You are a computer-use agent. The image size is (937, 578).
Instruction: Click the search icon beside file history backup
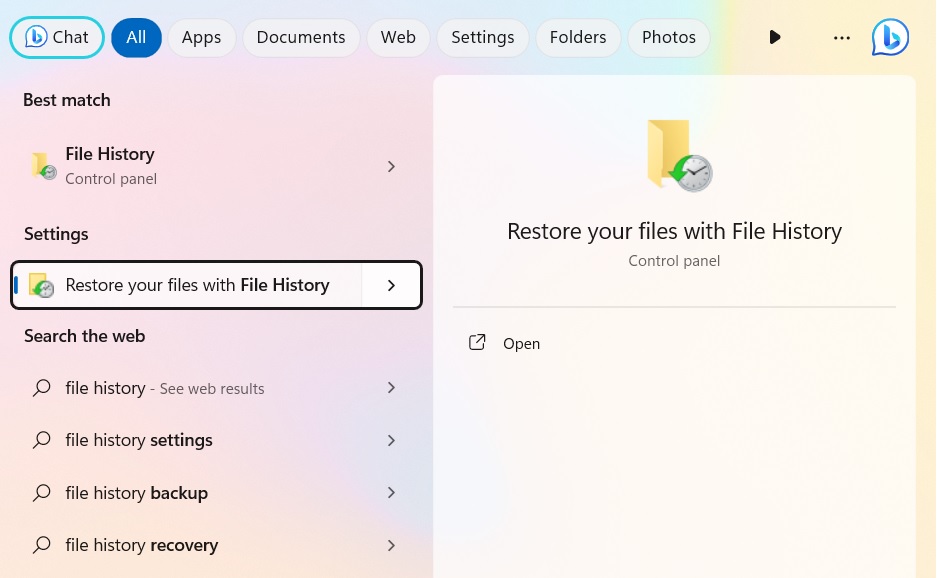[x=41, y=492]
